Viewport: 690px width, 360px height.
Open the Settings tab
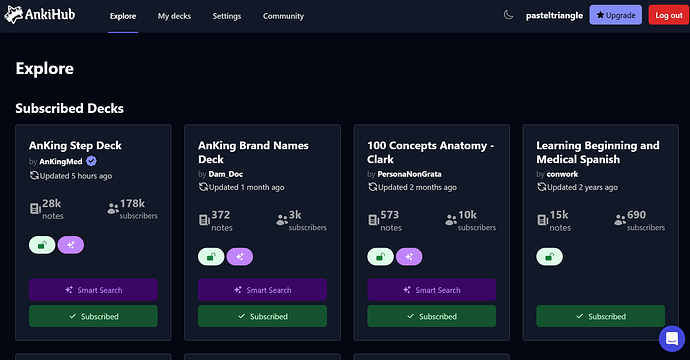coord(227,16)
